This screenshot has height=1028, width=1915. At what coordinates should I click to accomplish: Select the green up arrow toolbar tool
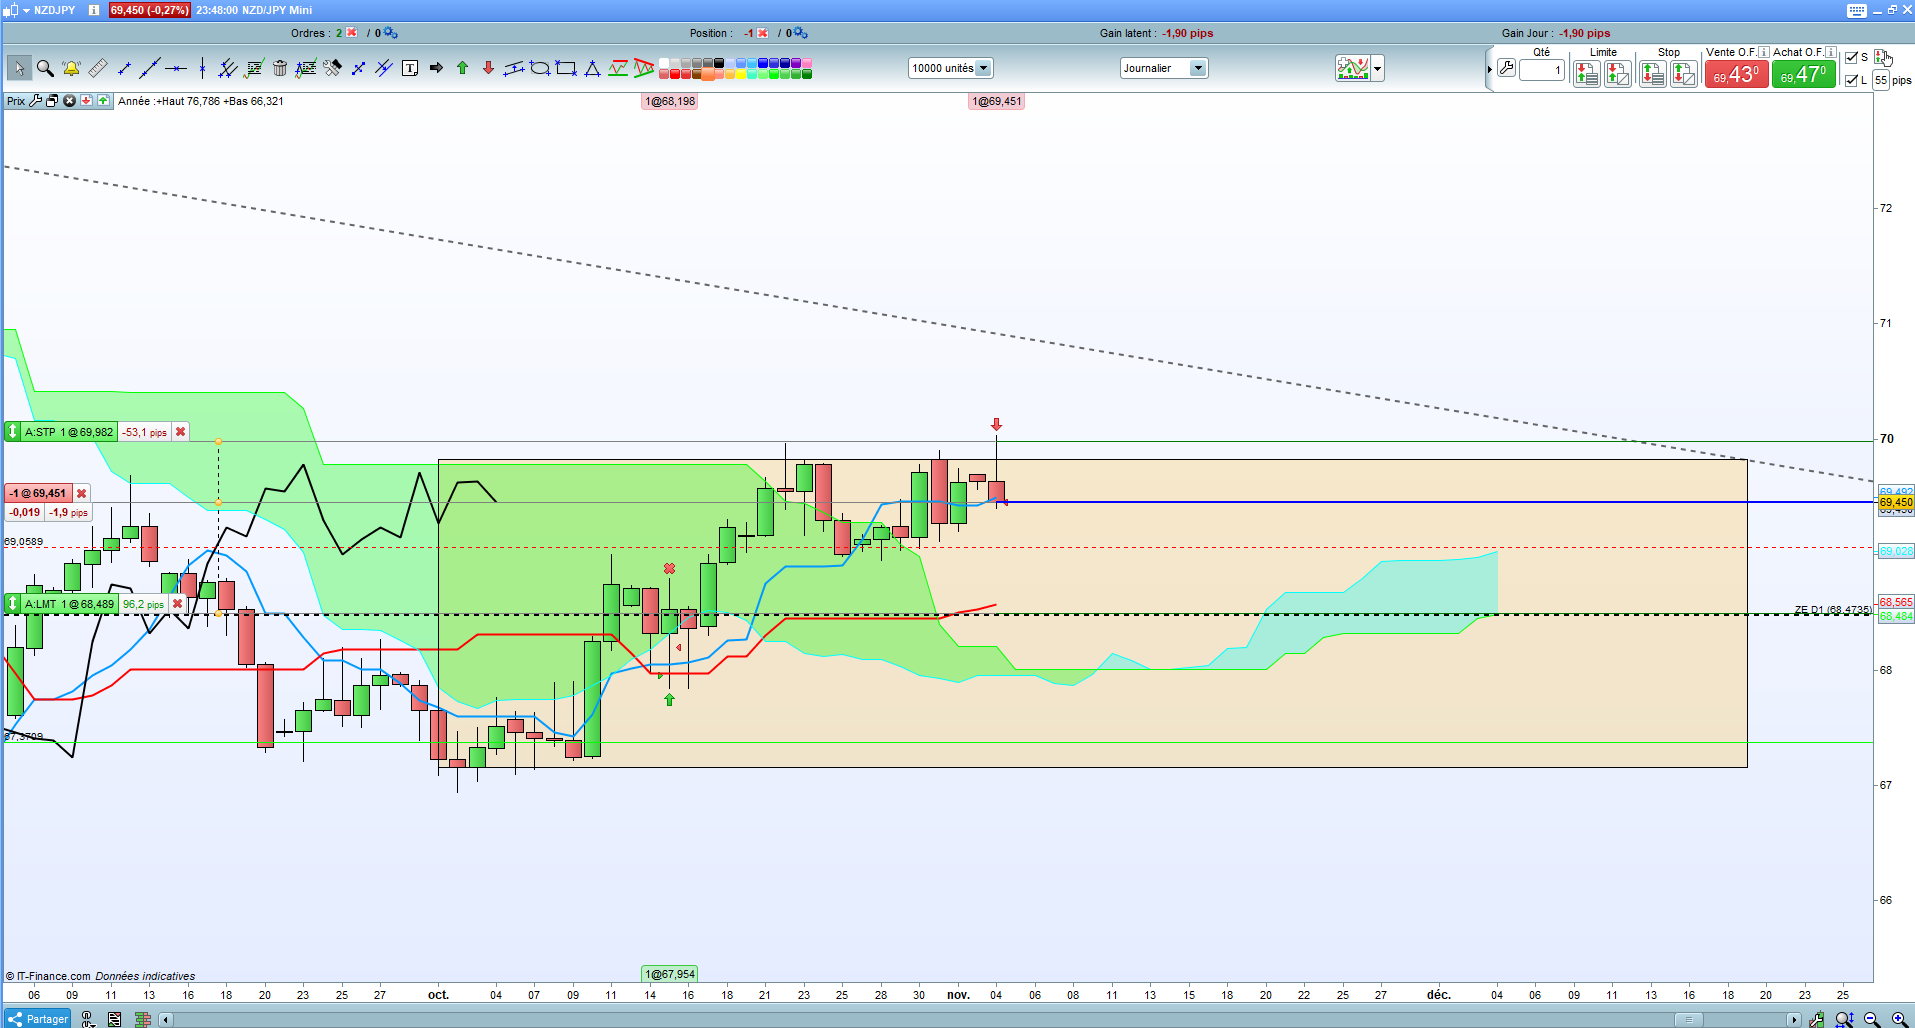[462, 68]
